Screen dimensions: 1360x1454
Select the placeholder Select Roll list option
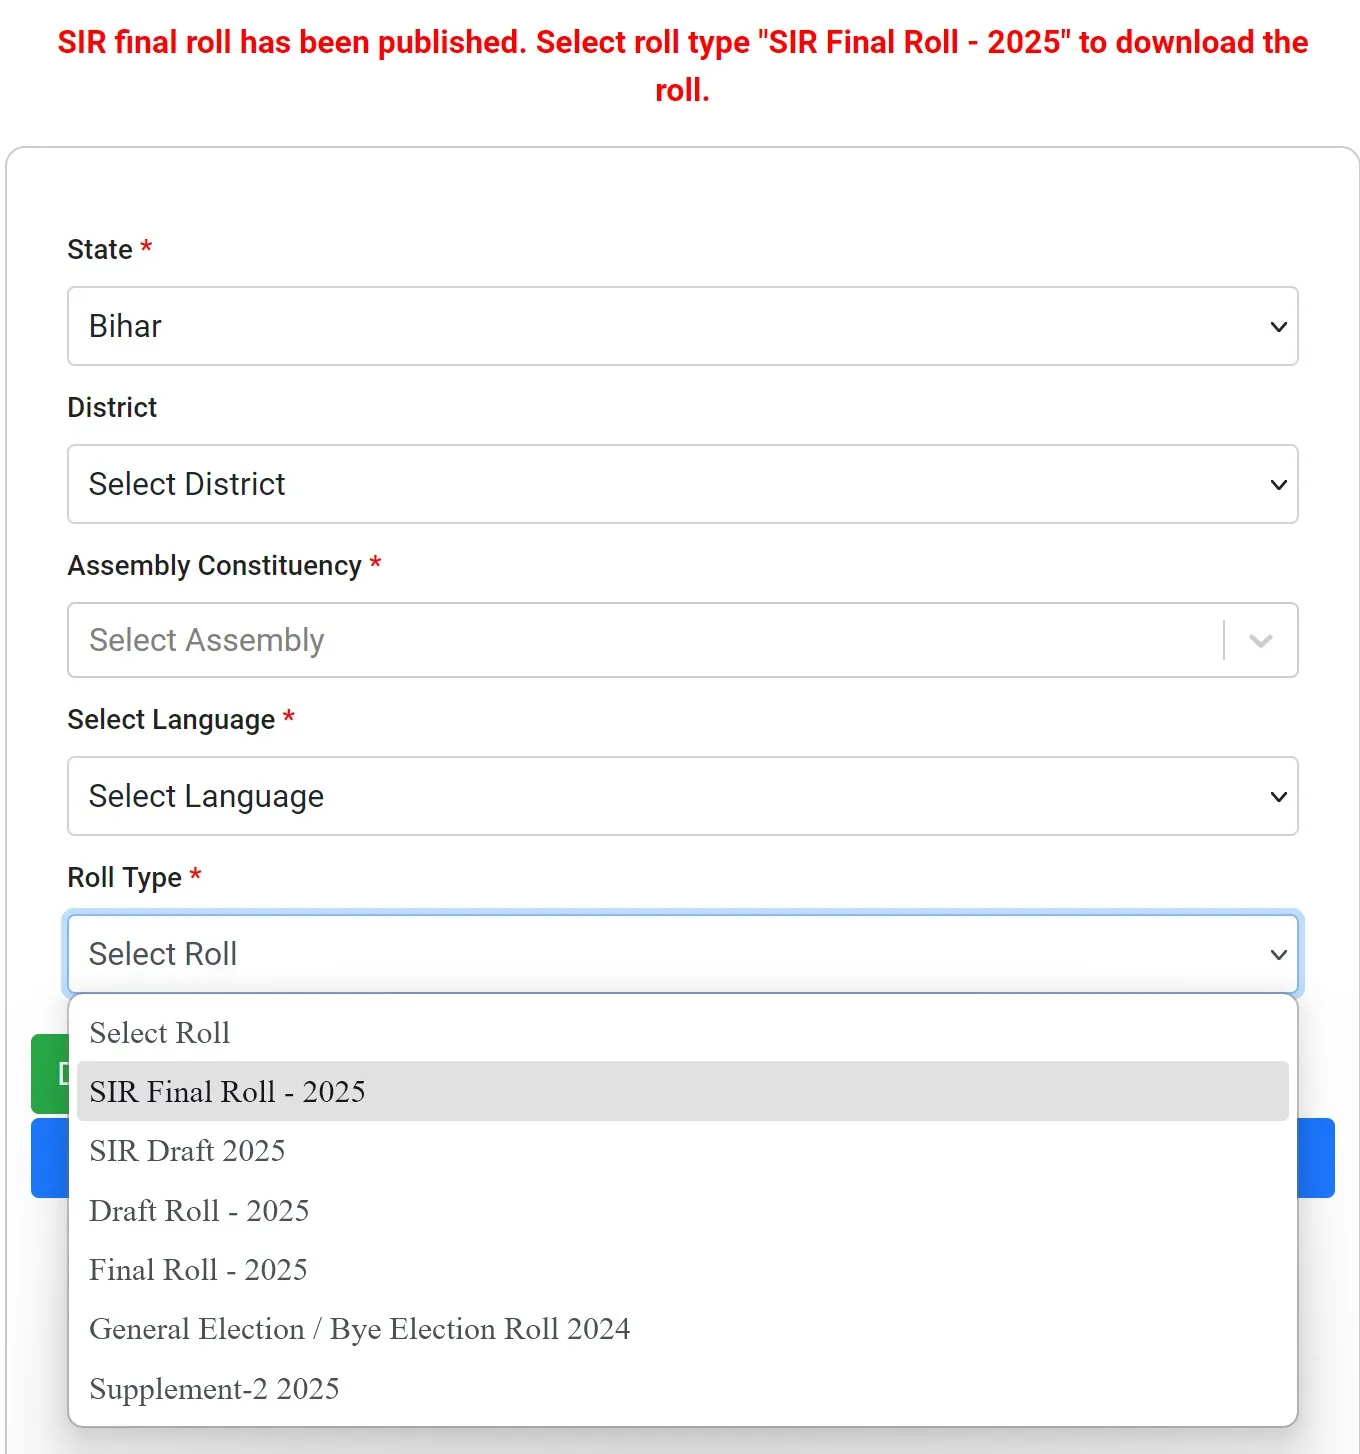click(160, 1033)
